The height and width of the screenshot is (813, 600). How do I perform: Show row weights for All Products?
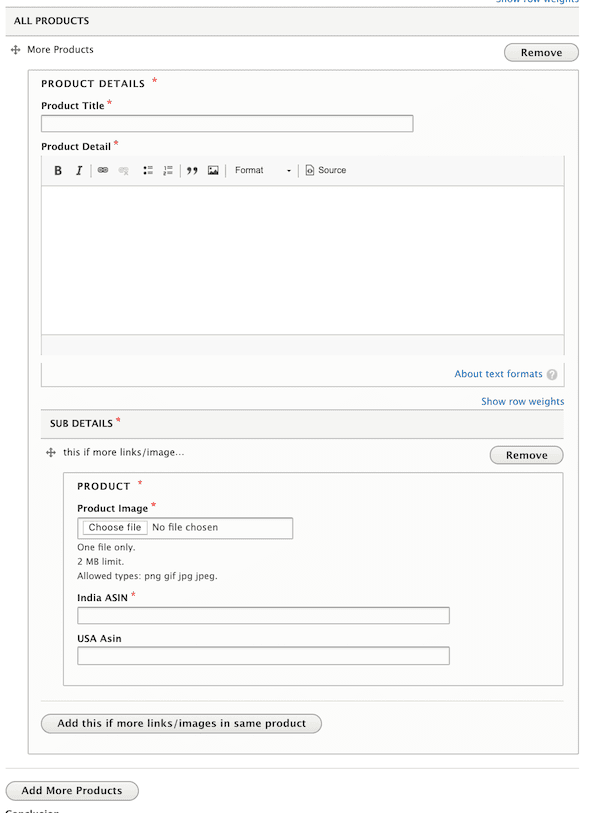click(x=522, y=2)
